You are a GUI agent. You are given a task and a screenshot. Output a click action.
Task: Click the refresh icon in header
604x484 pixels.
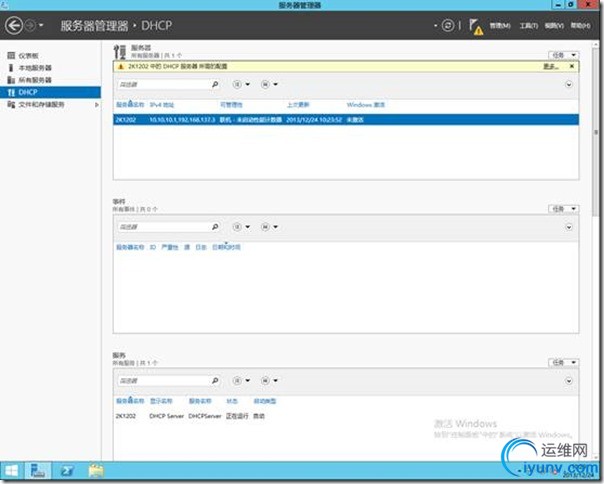(448, 26)
